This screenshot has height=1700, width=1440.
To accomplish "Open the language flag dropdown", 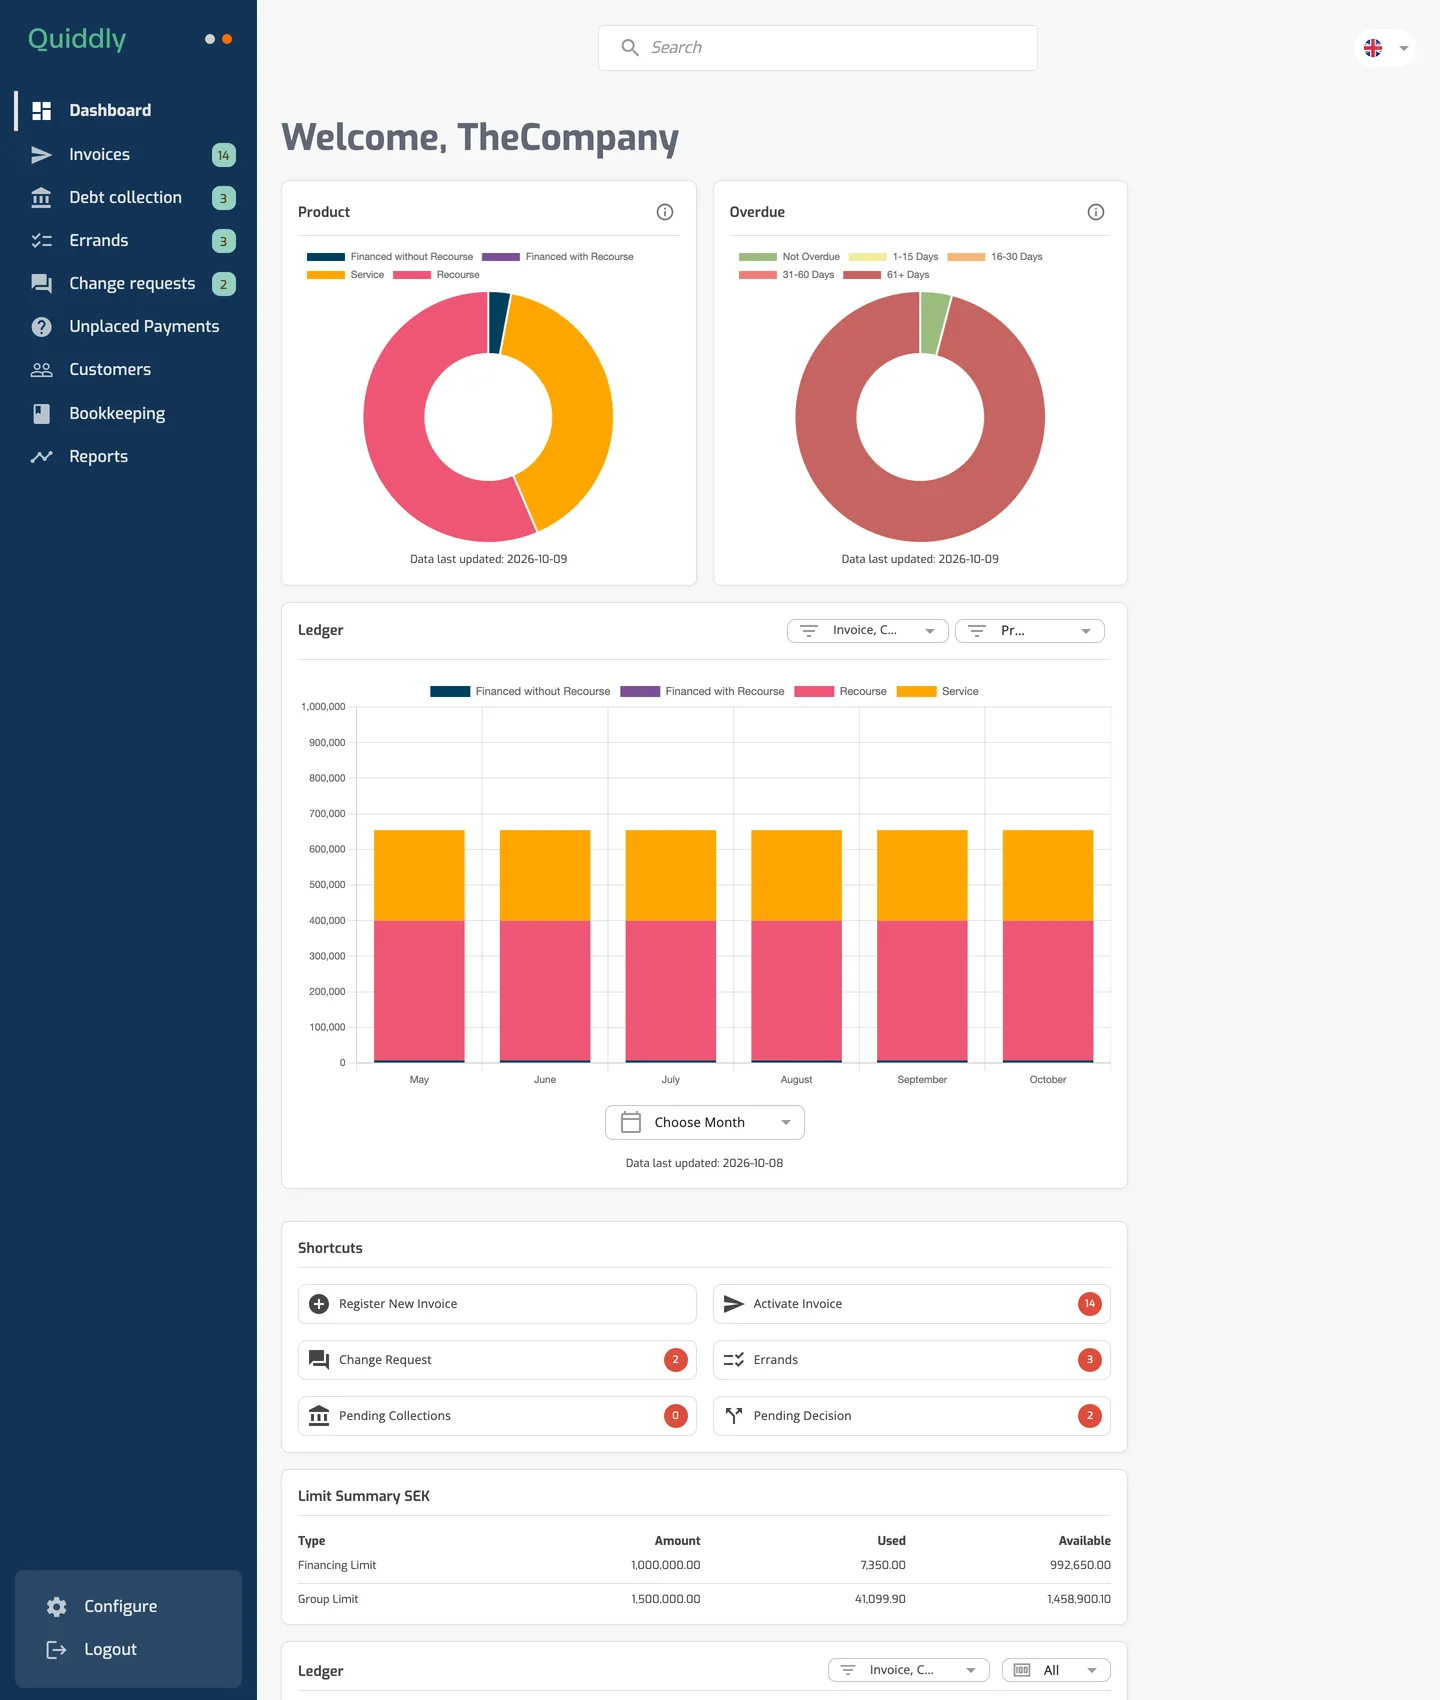I will 1385,48.
